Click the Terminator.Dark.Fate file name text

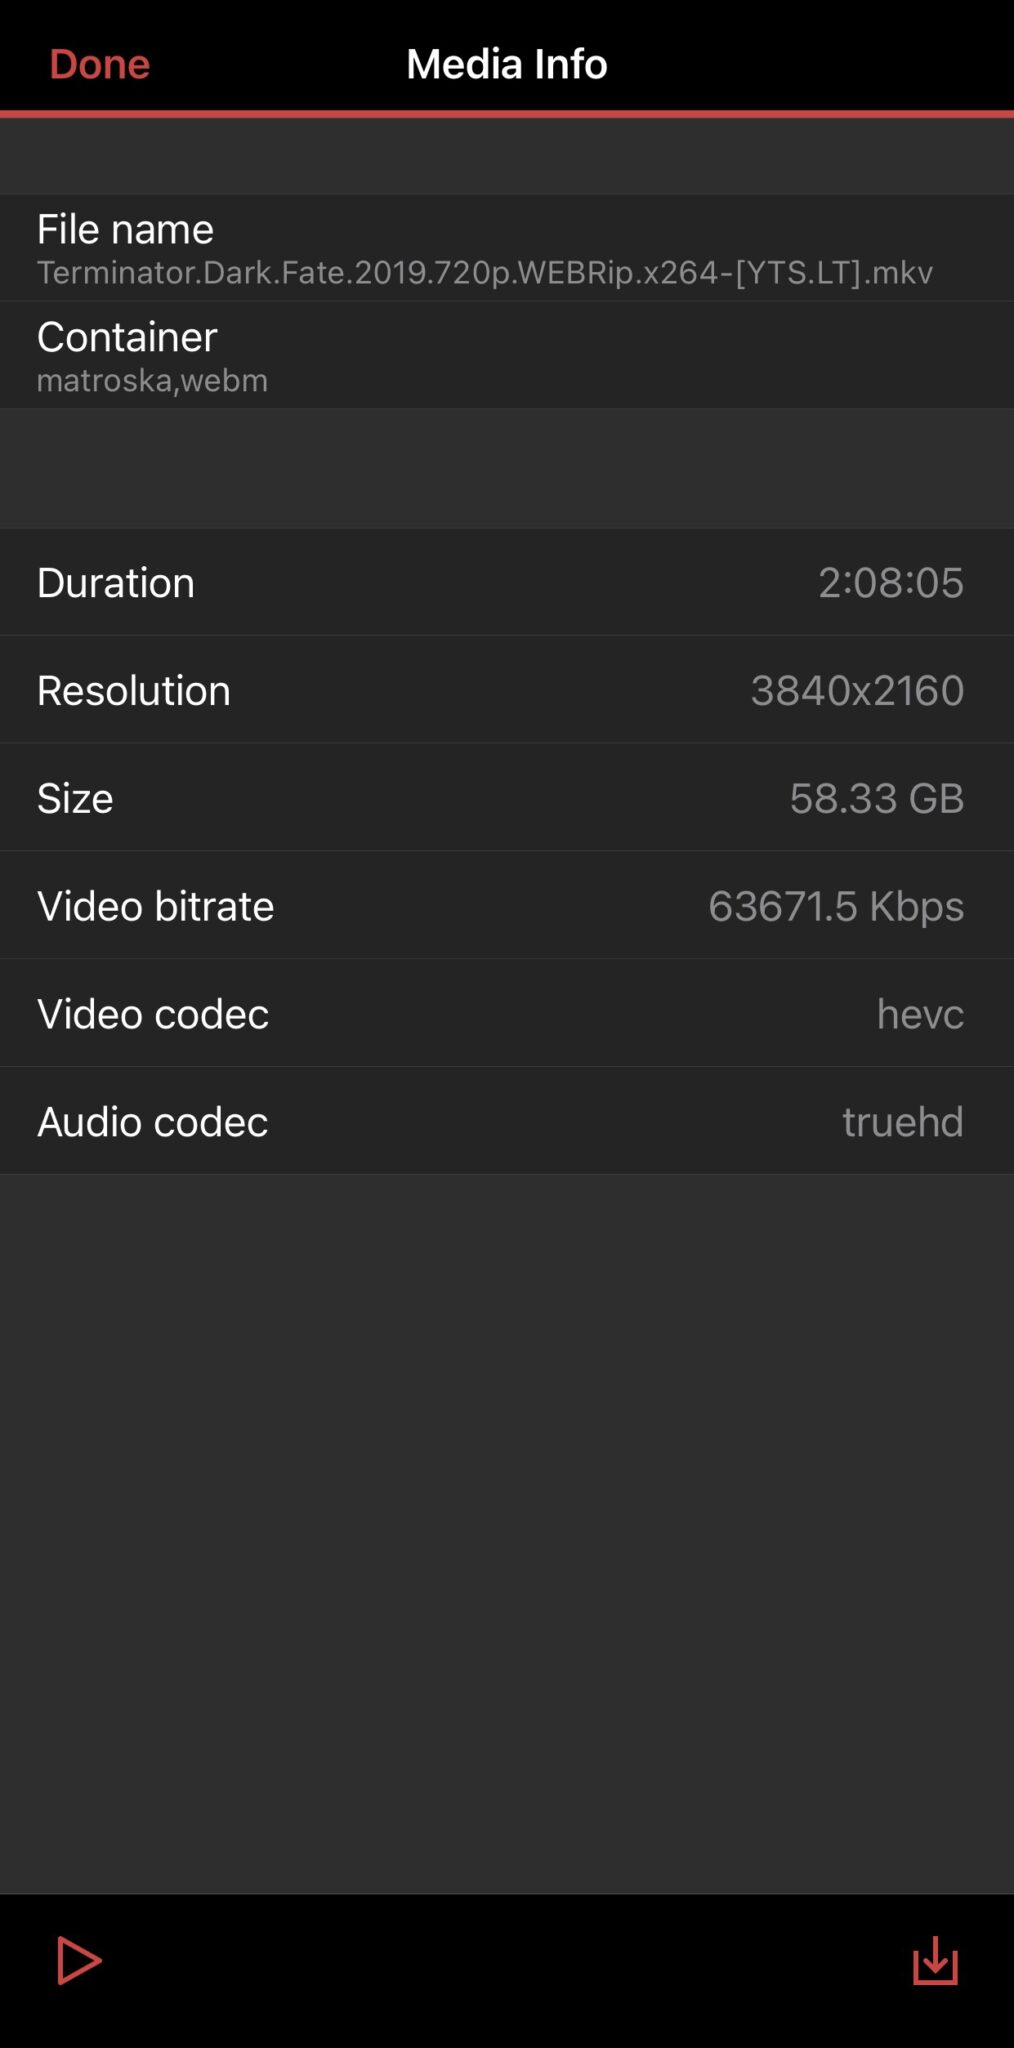point(485,273)
